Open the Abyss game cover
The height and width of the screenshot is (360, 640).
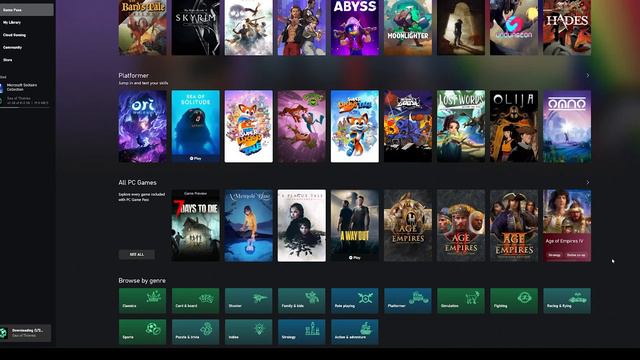(355, 27)
